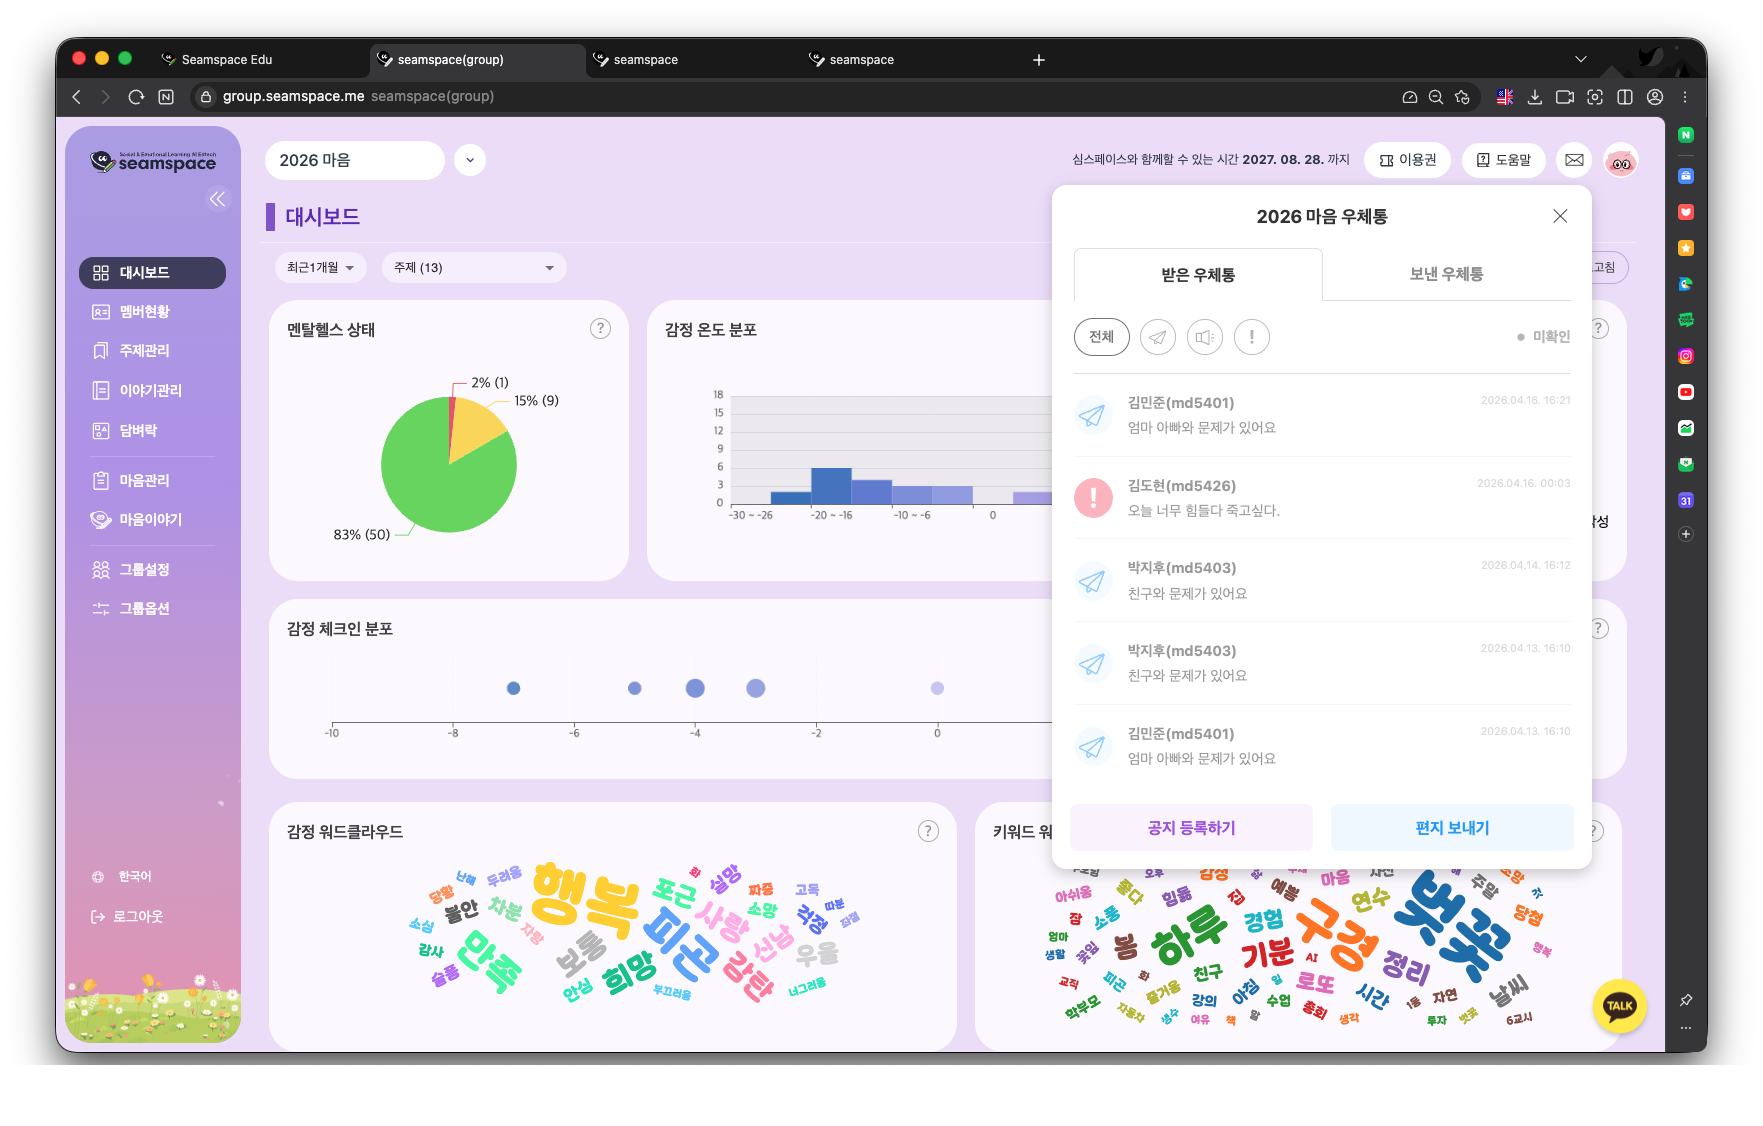Open 멤버현황 in the sidebar menu

(x=145, y=312)
